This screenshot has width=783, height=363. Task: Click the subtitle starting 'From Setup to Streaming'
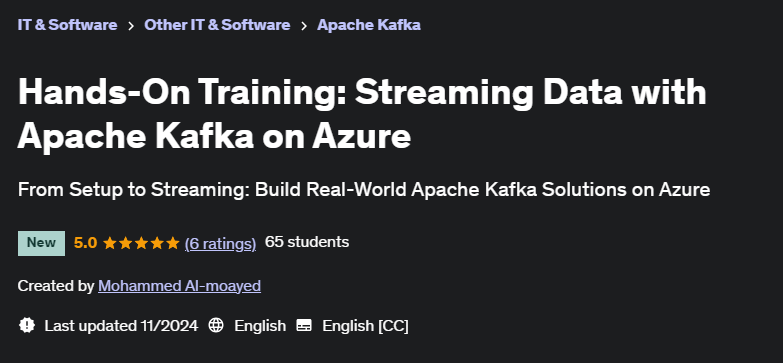364,190
